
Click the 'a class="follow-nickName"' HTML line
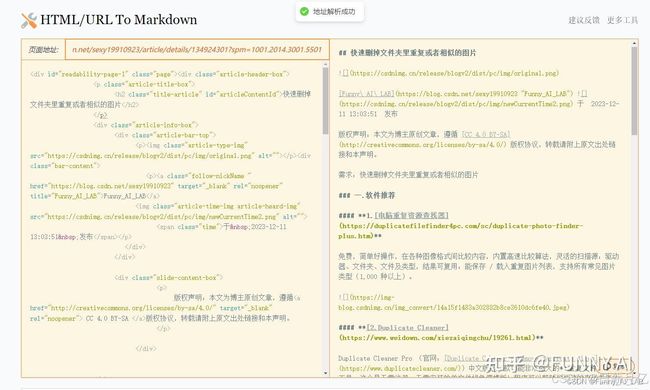199,176
